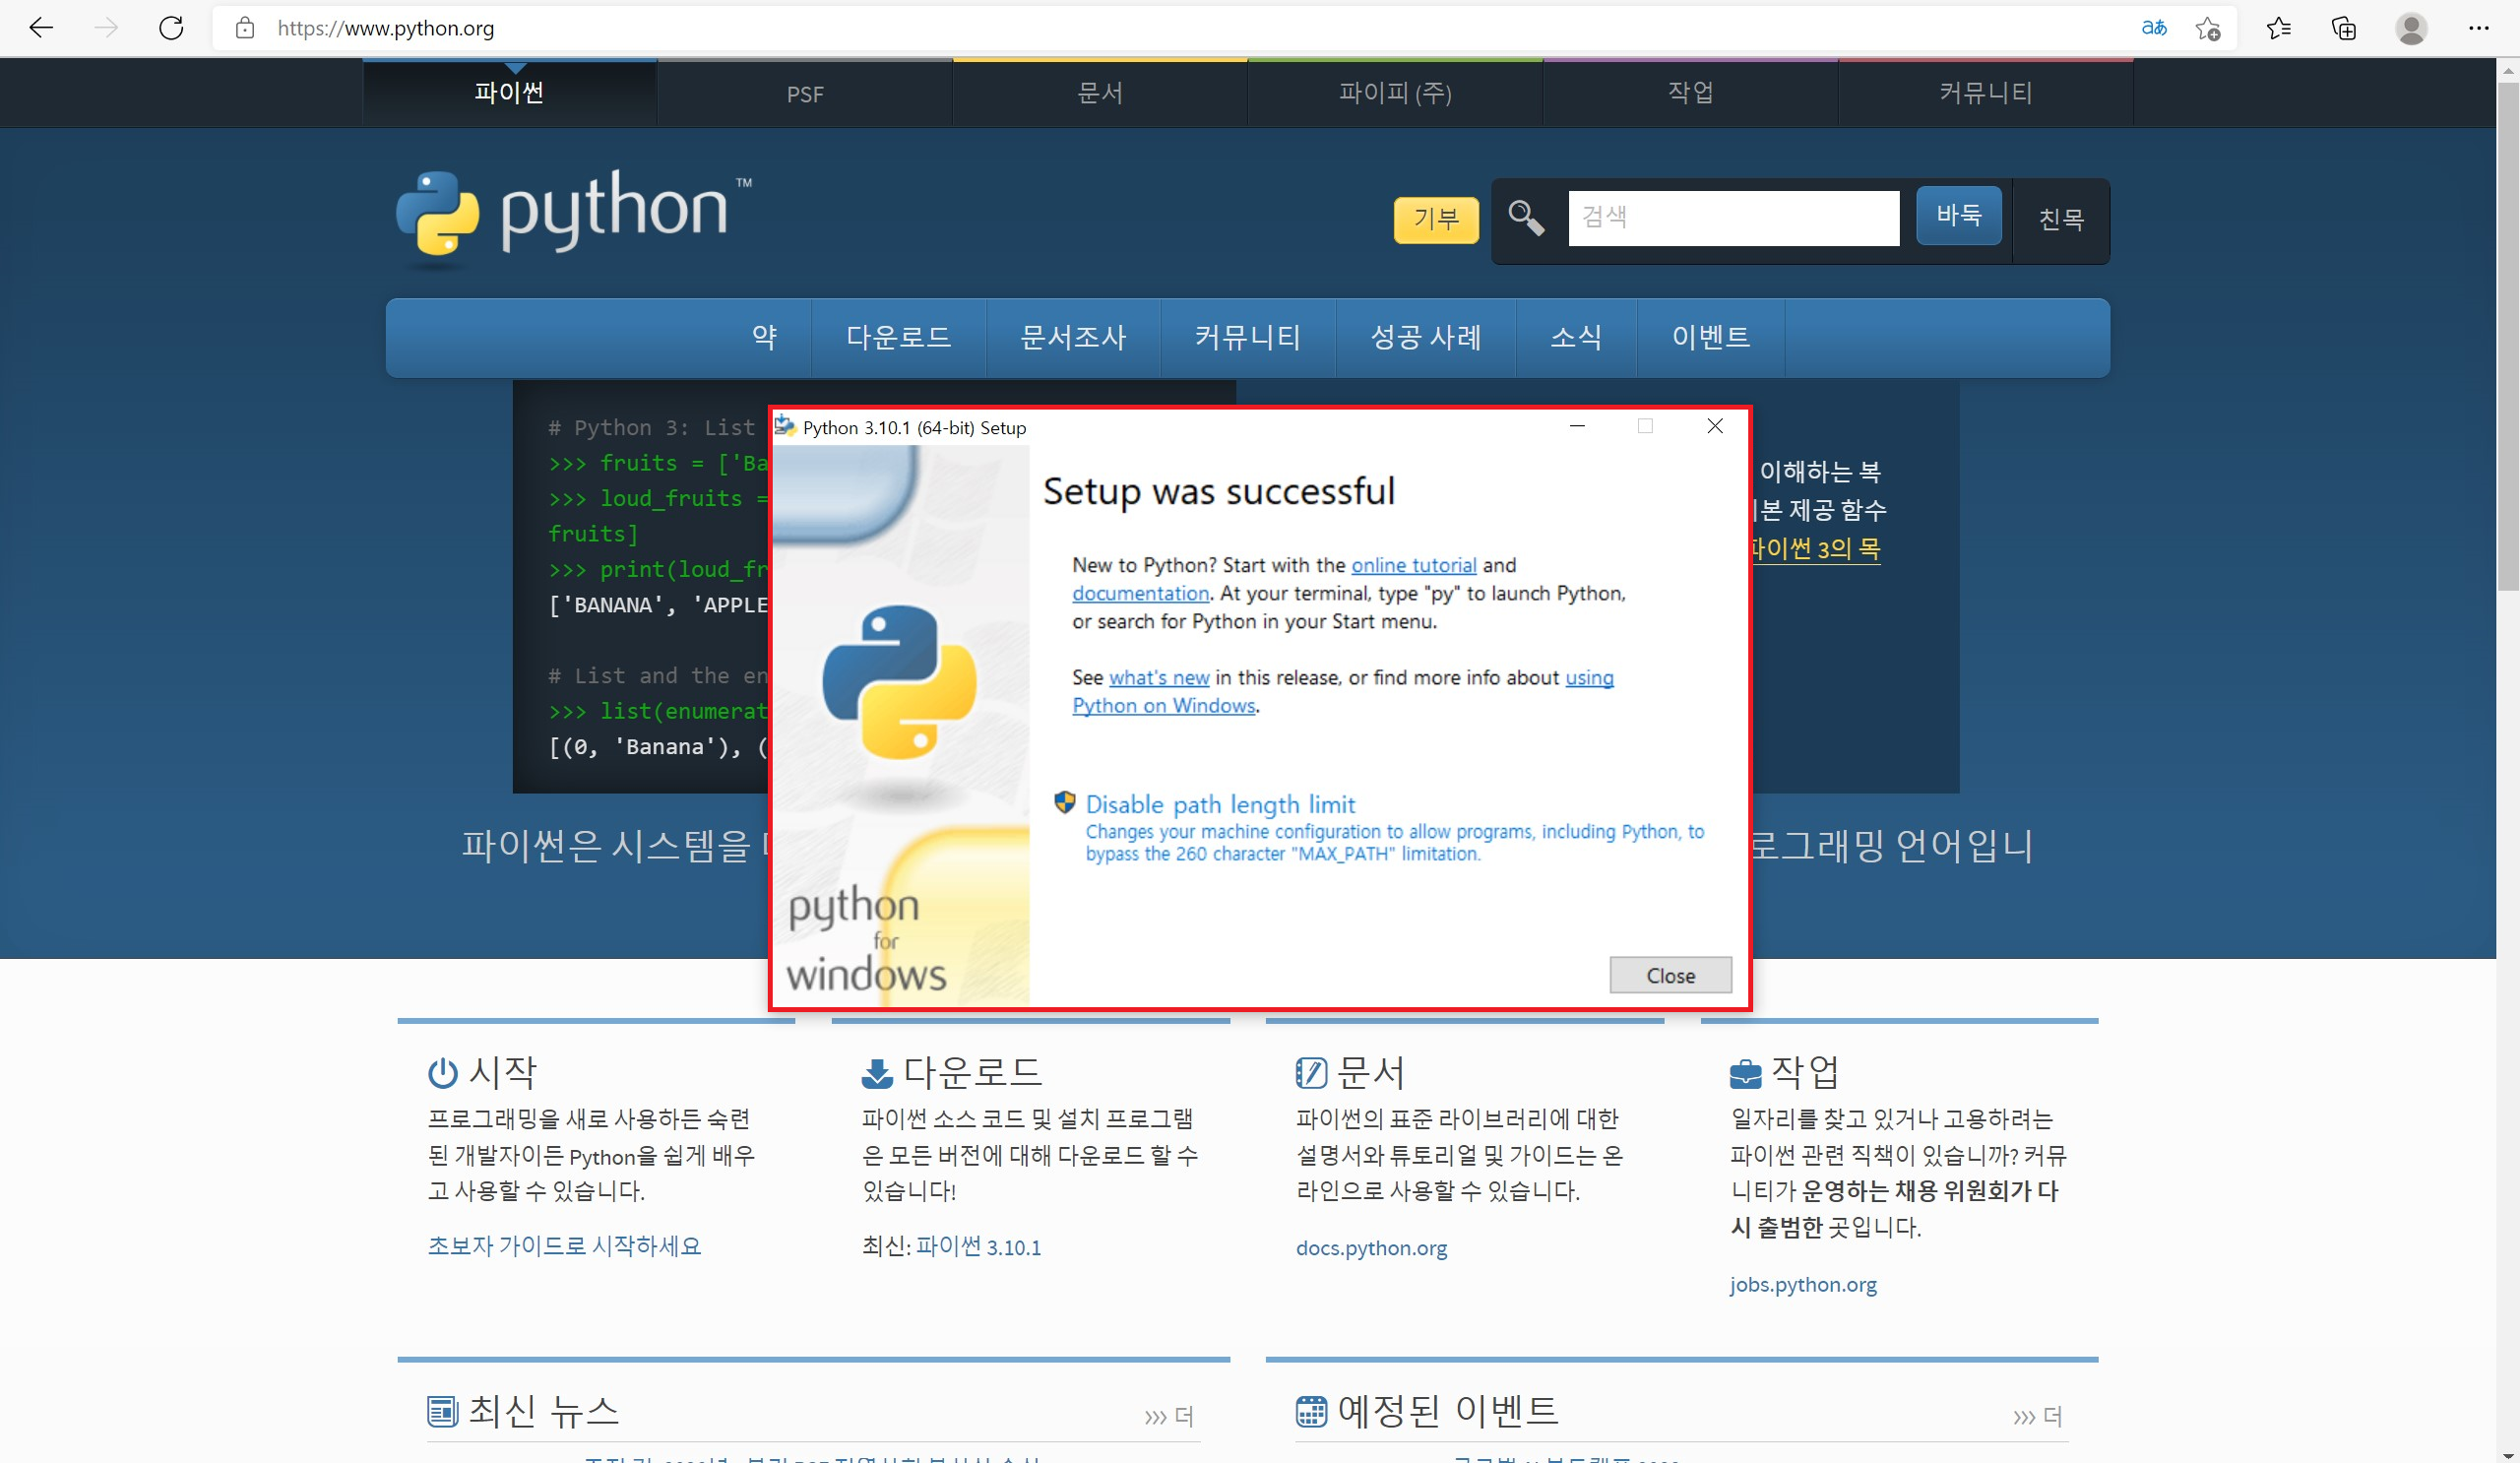Image resolution: width=2520 pixels, height=1463 pixels.
Task: Click the translate page icon in address bar
Action: point(2154,28)
